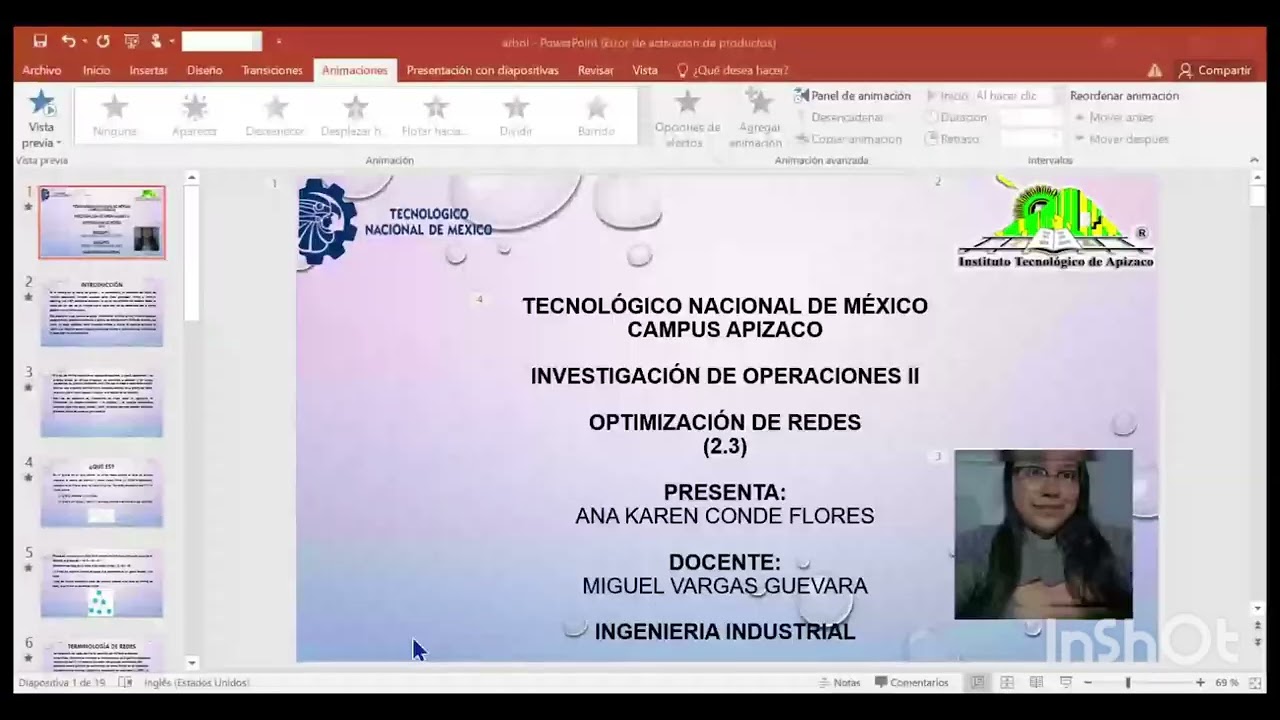
Task: Save the presentation using the floppy disk icon
Action: point(40,41)
